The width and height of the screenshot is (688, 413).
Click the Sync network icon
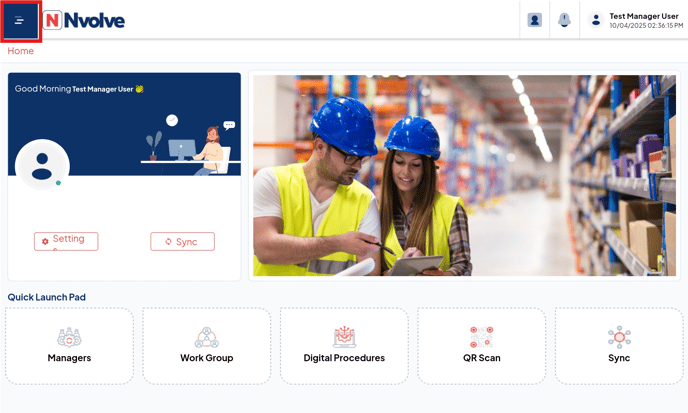tap(619, 337)
